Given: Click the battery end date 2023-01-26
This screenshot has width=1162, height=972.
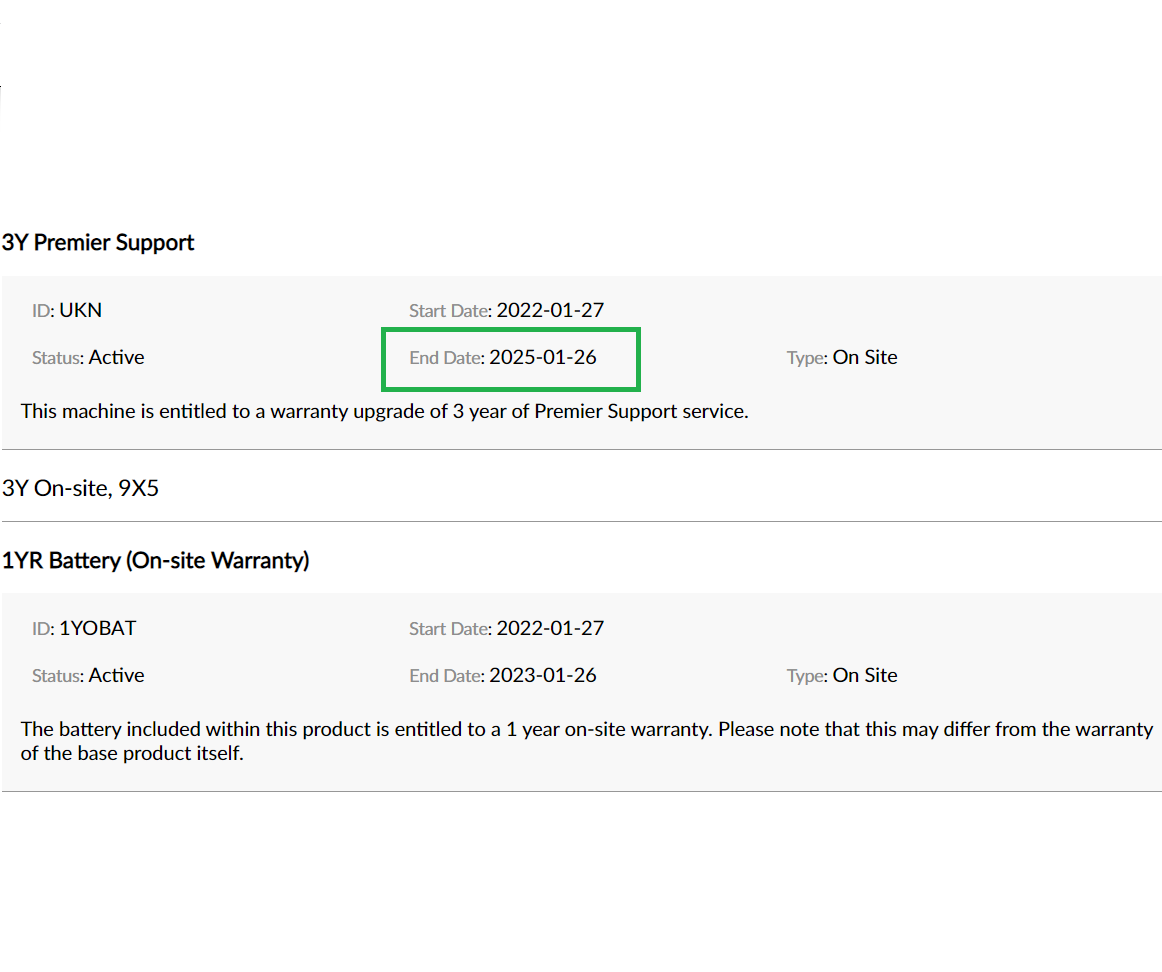Looking at the screenshot, I should [x=543, y=675].
